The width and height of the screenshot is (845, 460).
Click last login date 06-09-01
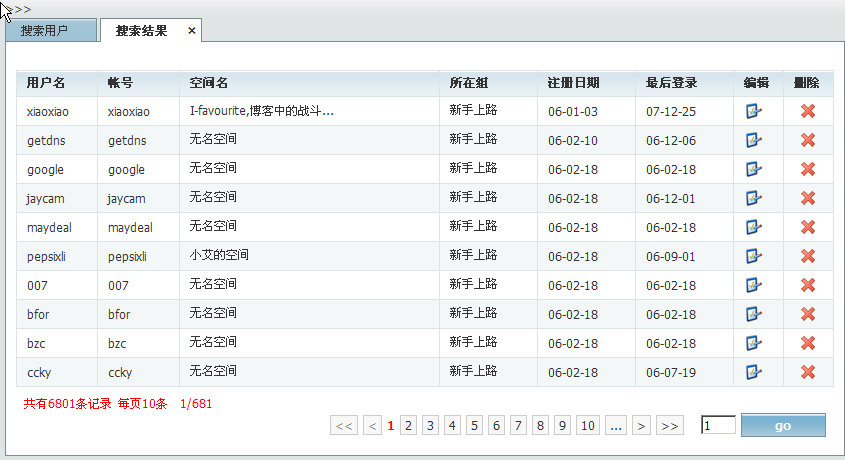[671, 257]
